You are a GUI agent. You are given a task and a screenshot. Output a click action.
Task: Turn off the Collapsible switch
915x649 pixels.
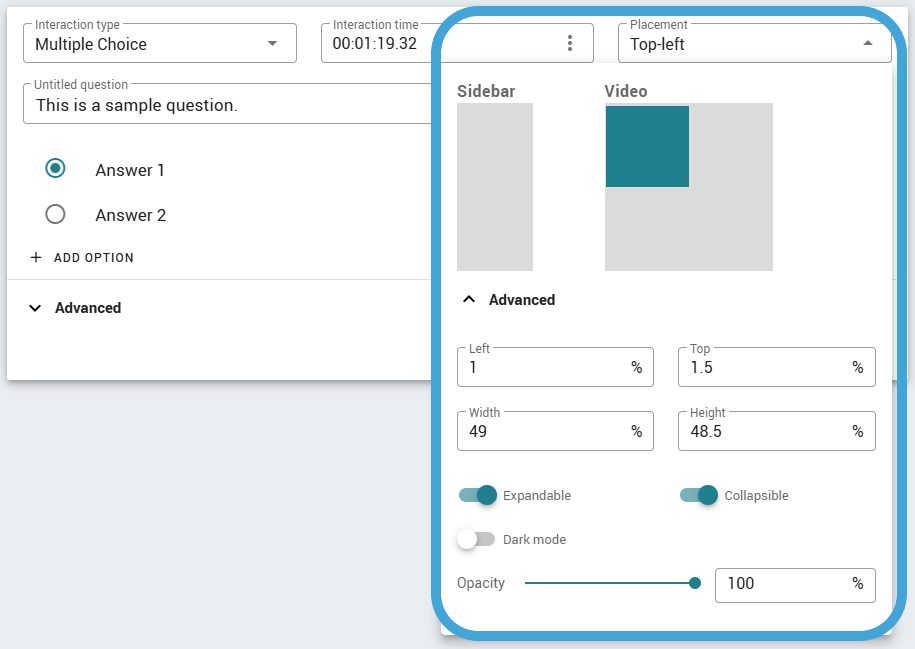click(x=699, y=495)
